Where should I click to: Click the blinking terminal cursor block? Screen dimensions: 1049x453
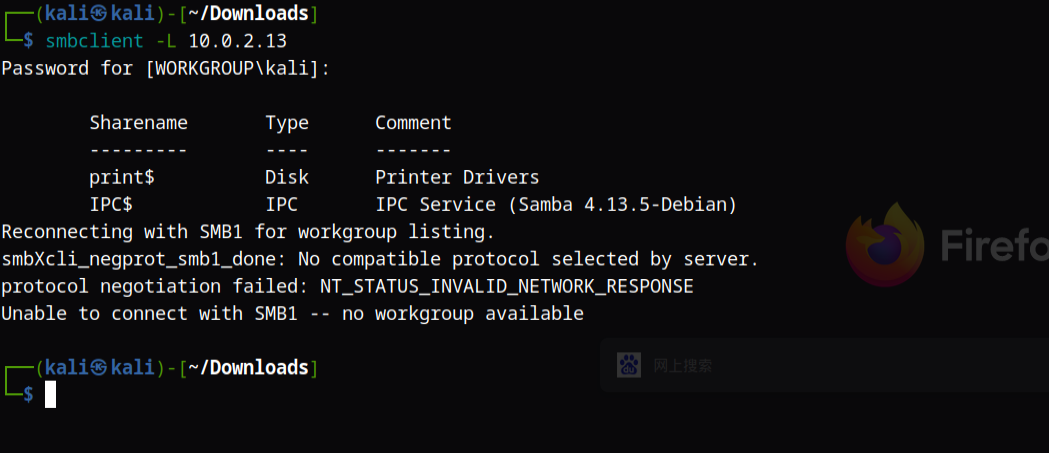pyautogui.click(x=50, y=395)
